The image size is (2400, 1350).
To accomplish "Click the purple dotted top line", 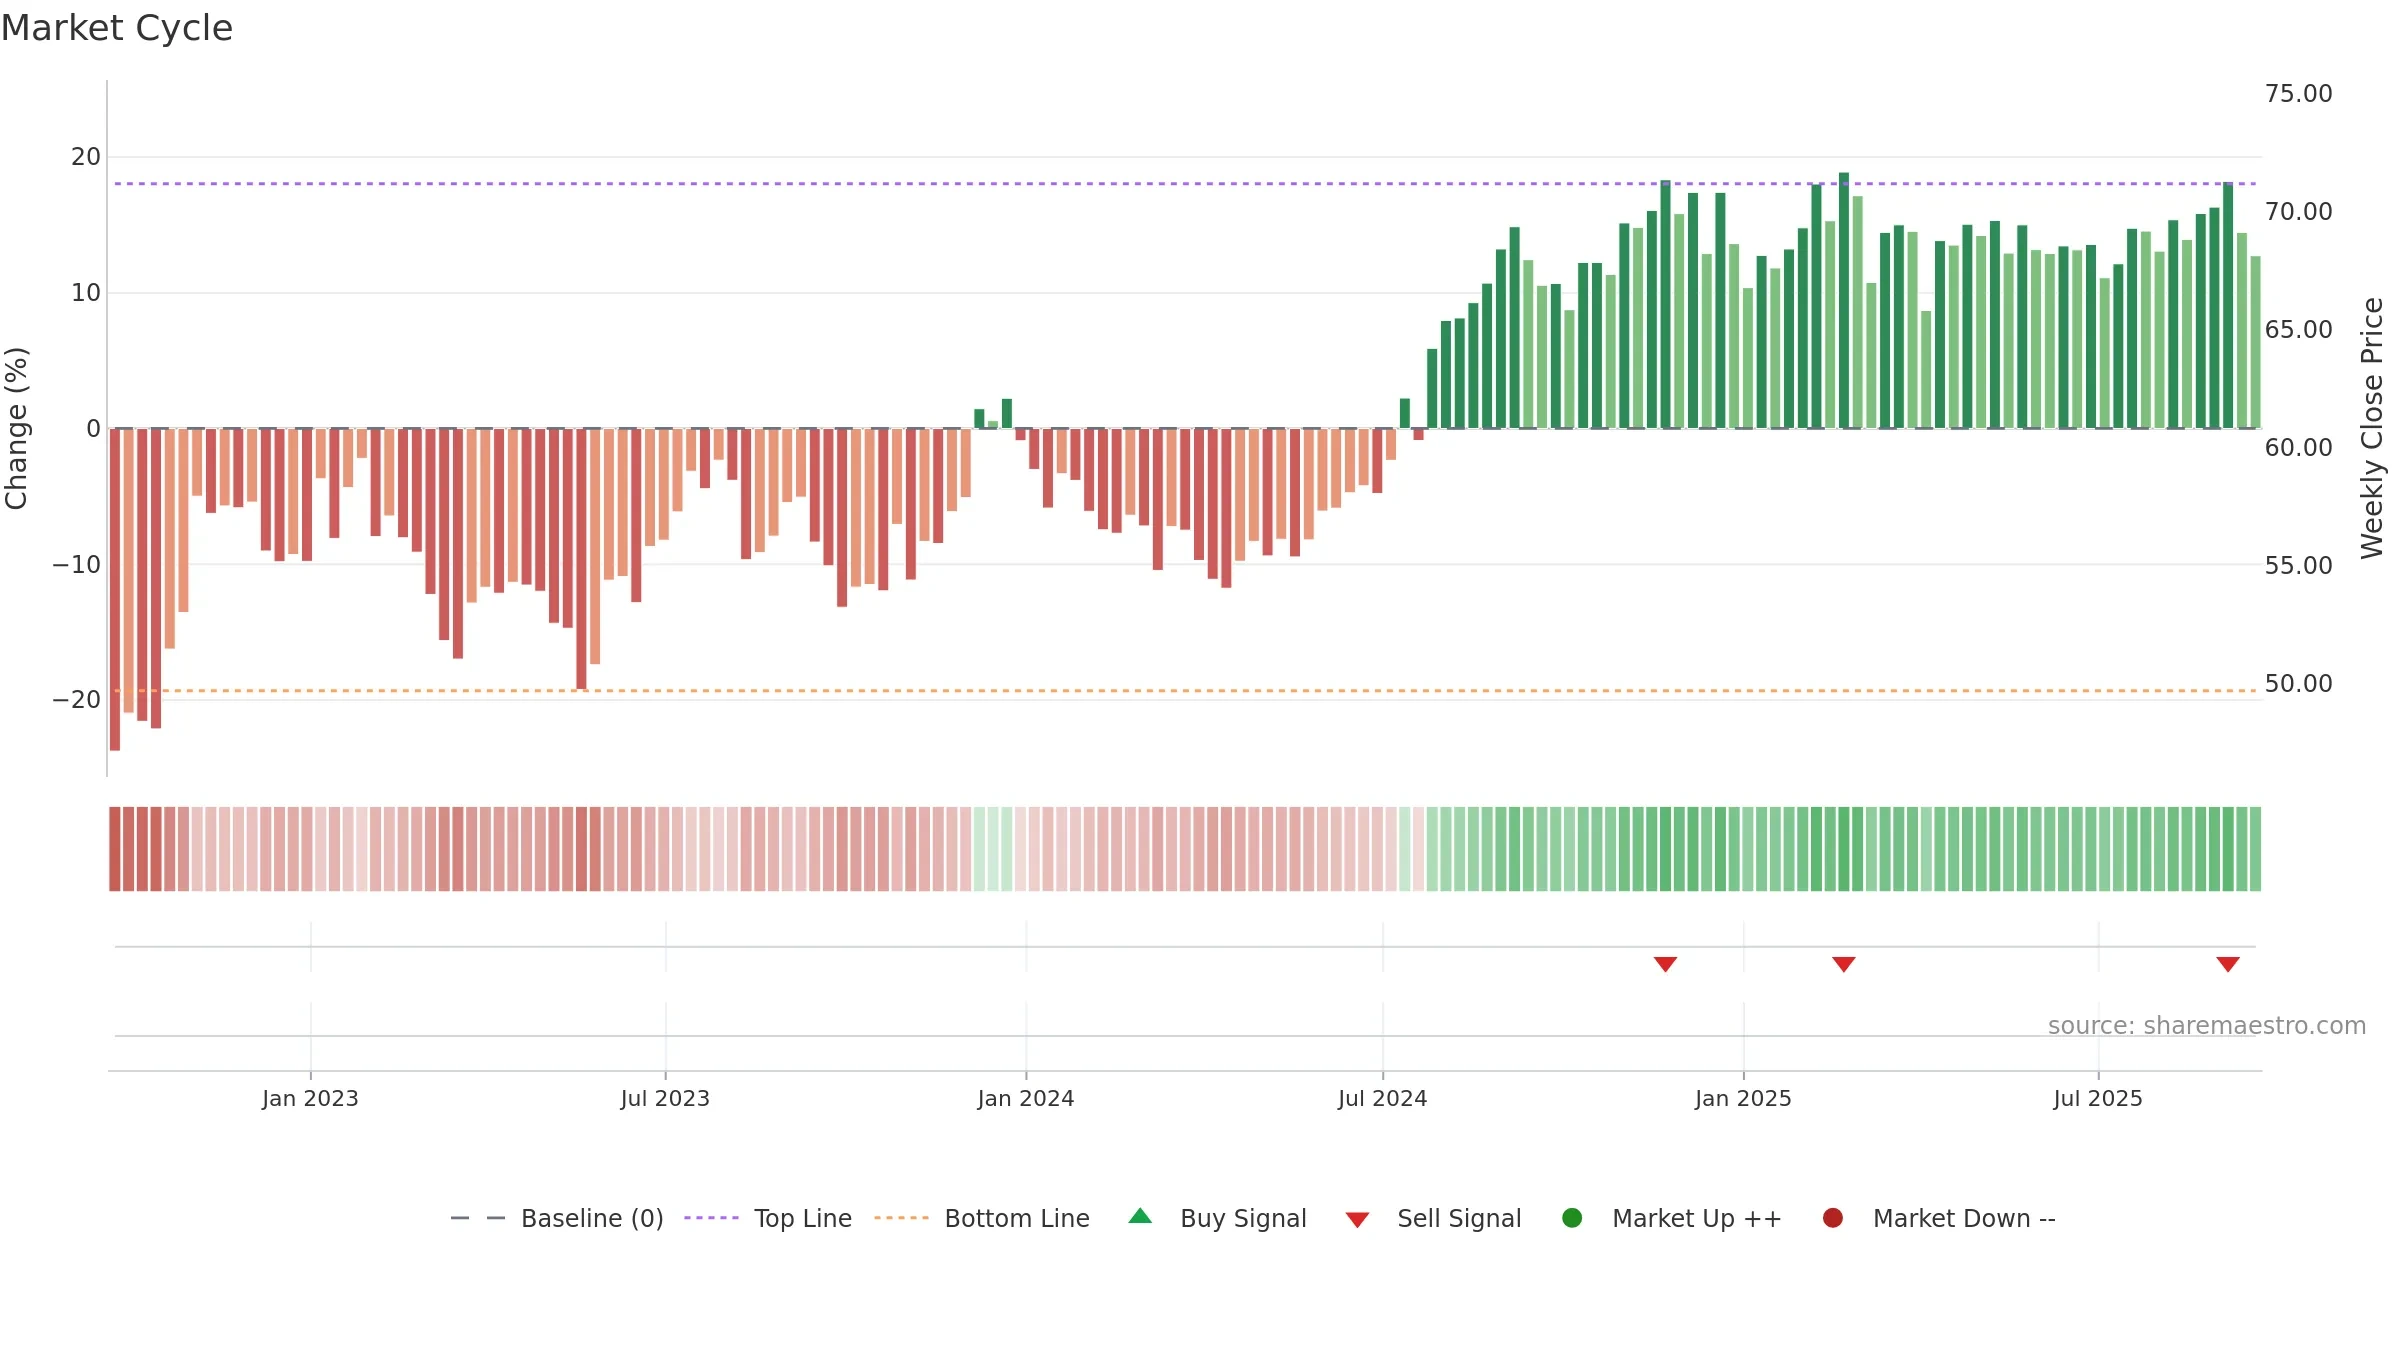I will (x=1185, y=184).
